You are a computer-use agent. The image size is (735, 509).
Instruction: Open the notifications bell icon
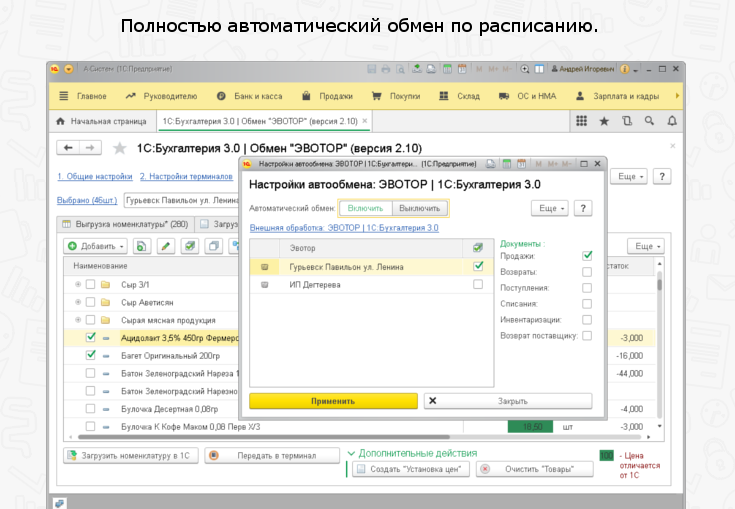point(672,121)
